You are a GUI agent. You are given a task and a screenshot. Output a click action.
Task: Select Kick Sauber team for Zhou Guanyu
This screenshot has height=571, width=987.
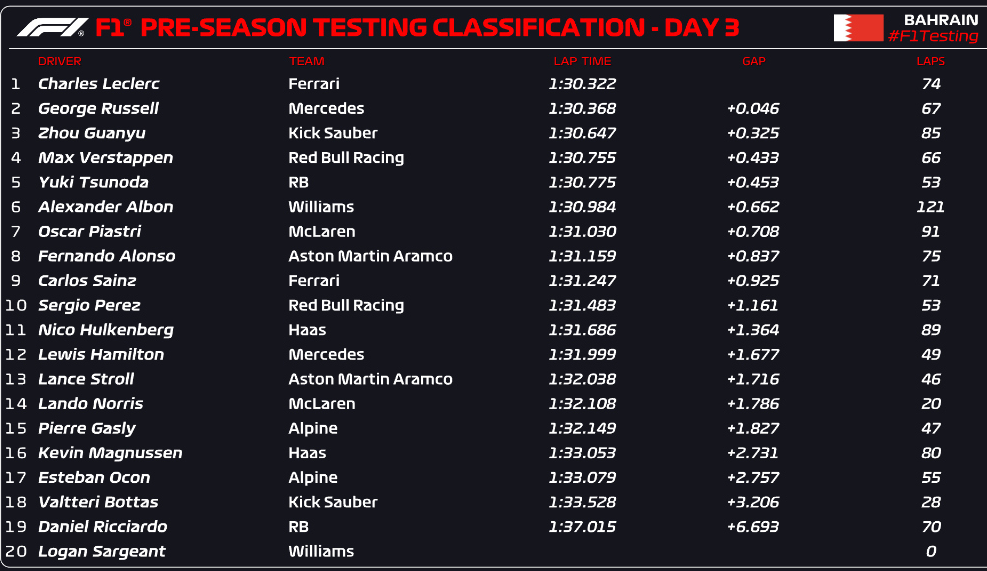tap(333, 133)
